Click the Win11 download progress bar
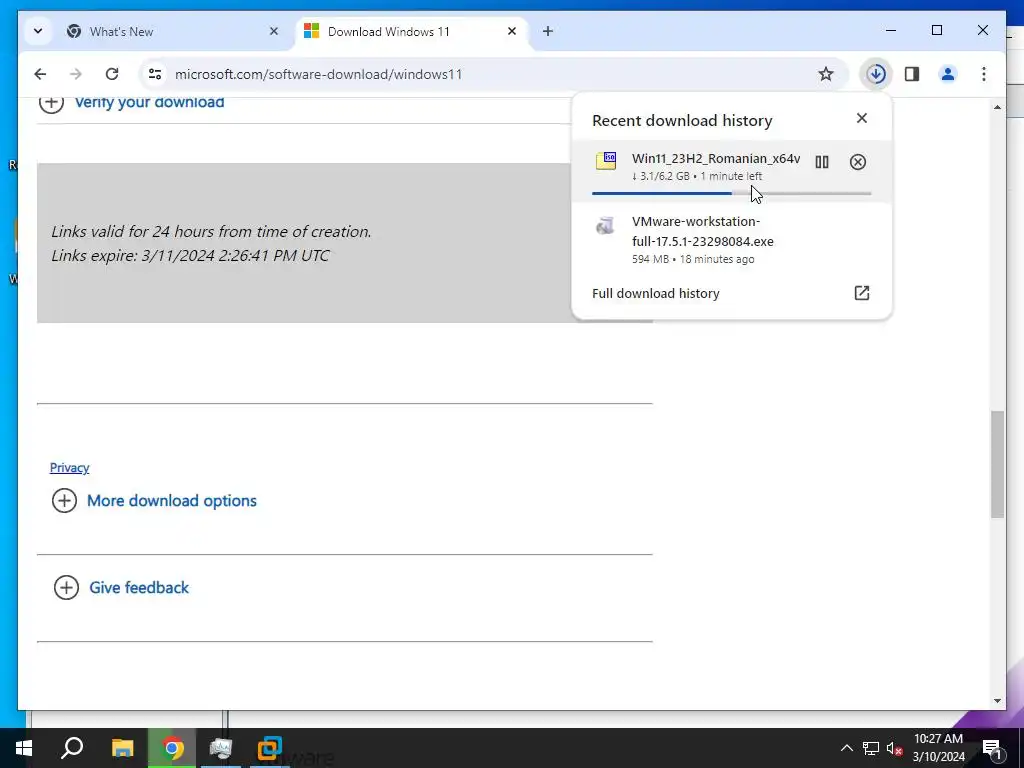 tap(731, 193)
